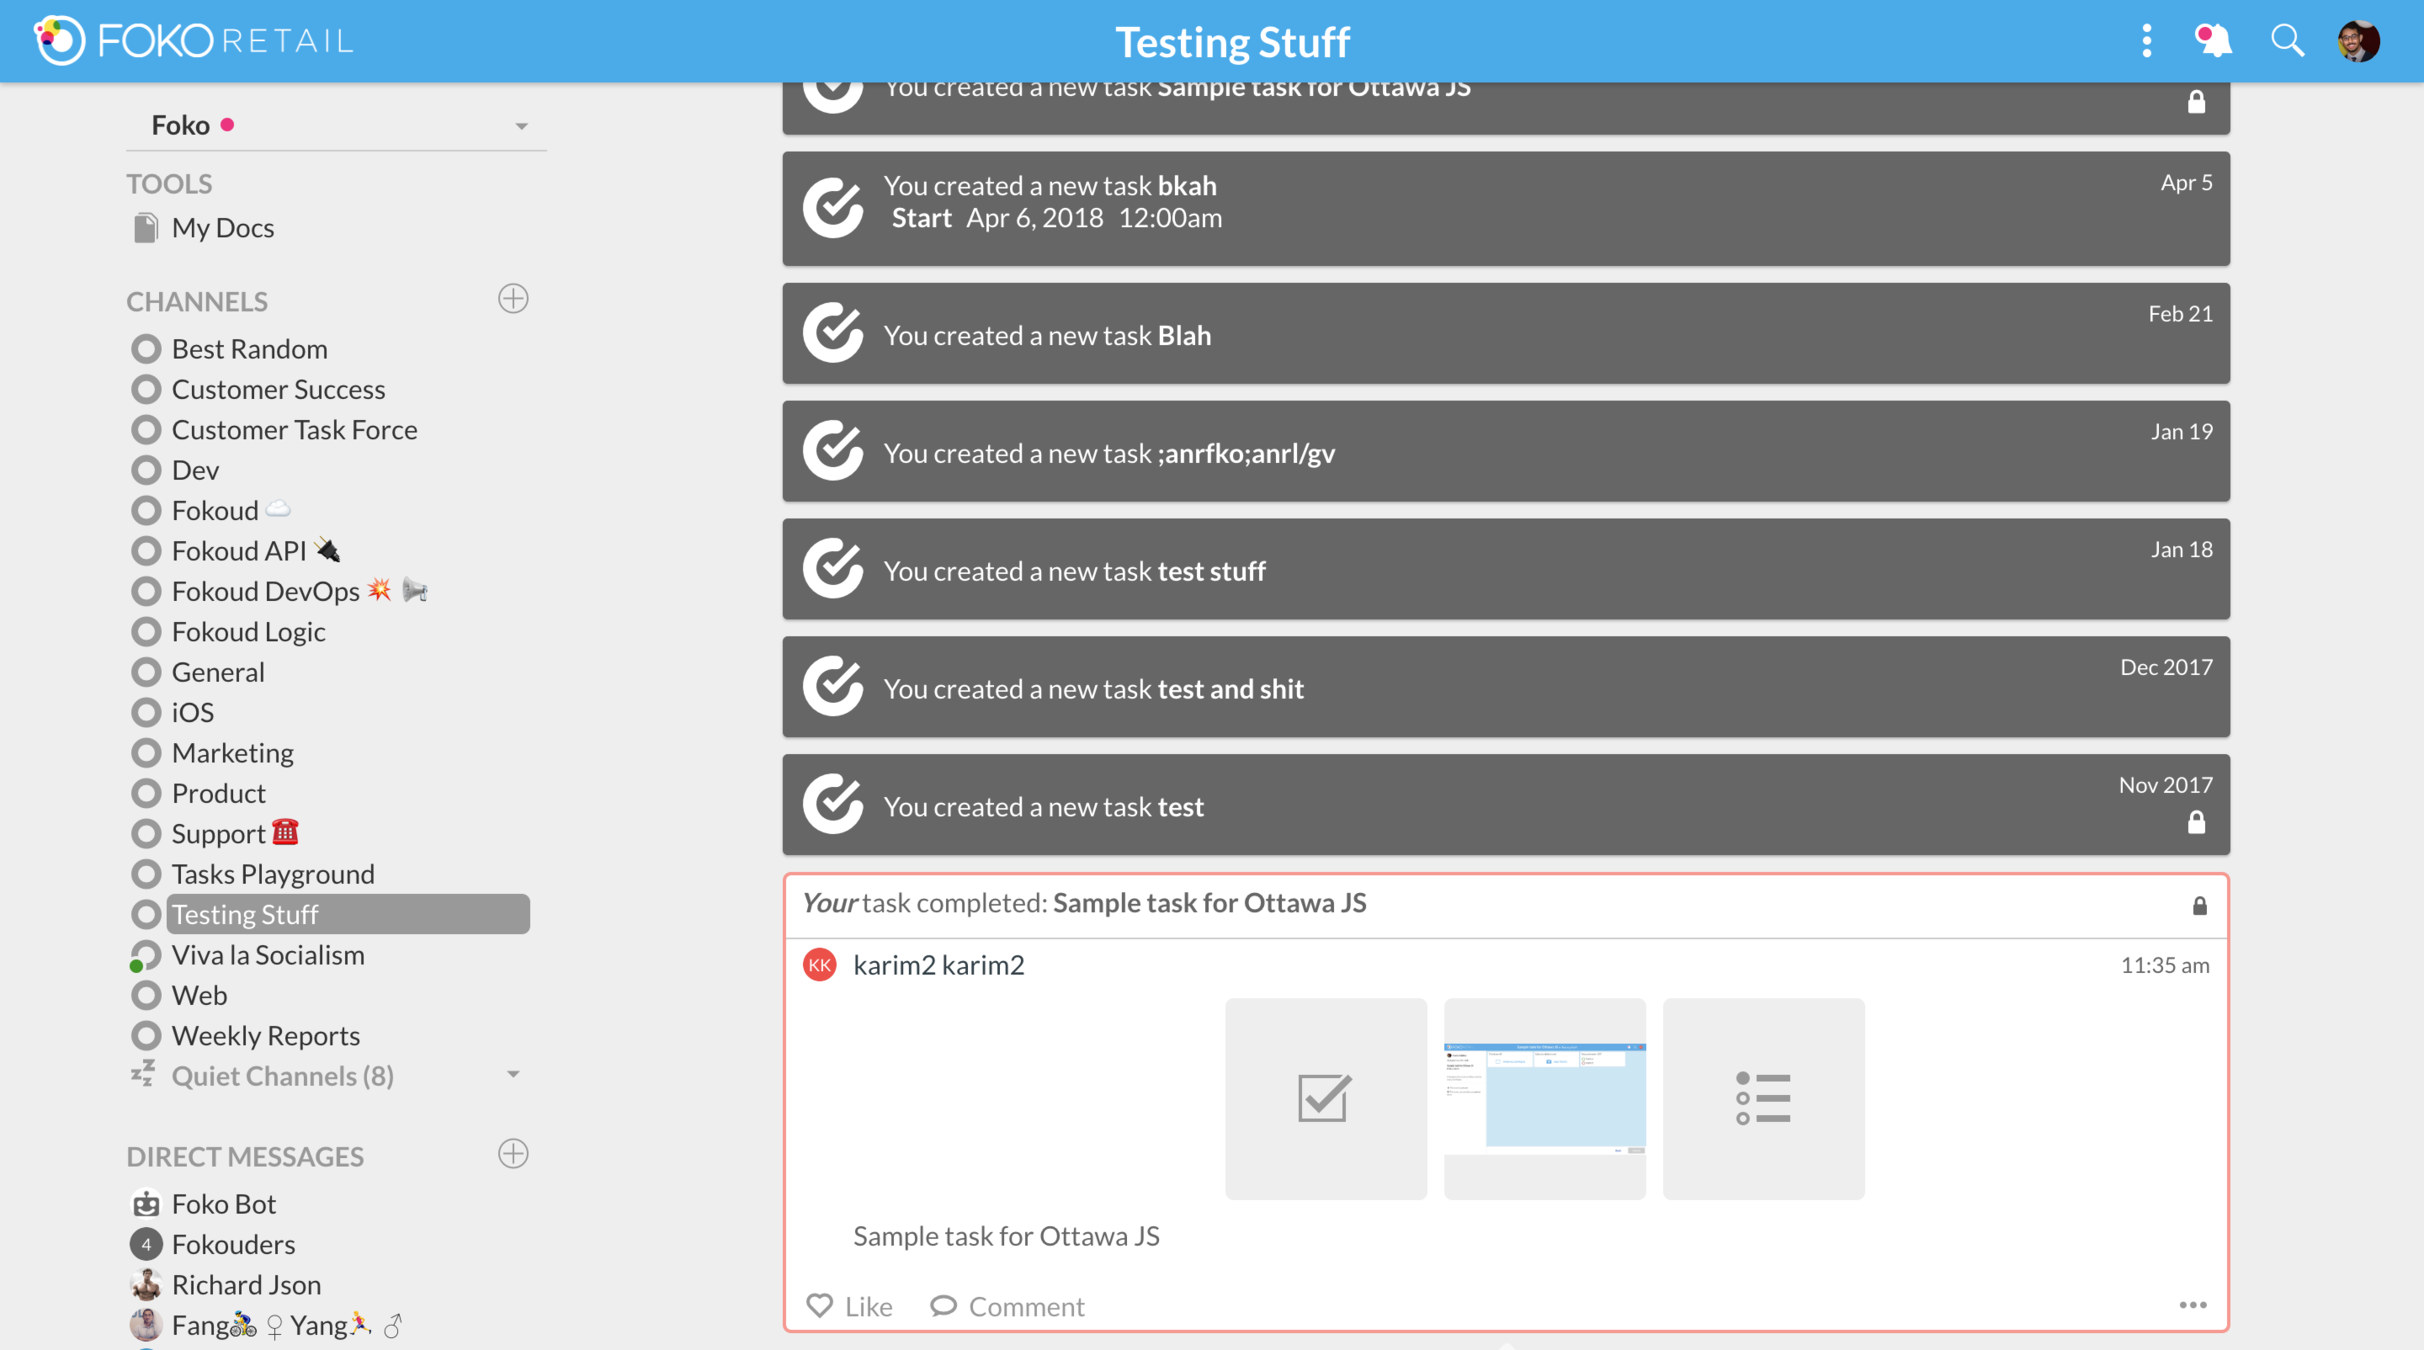This screenshot has width=2424, height=1350.
Task: Click Comment on the completed task
Action: [x=1007, y=1306]
